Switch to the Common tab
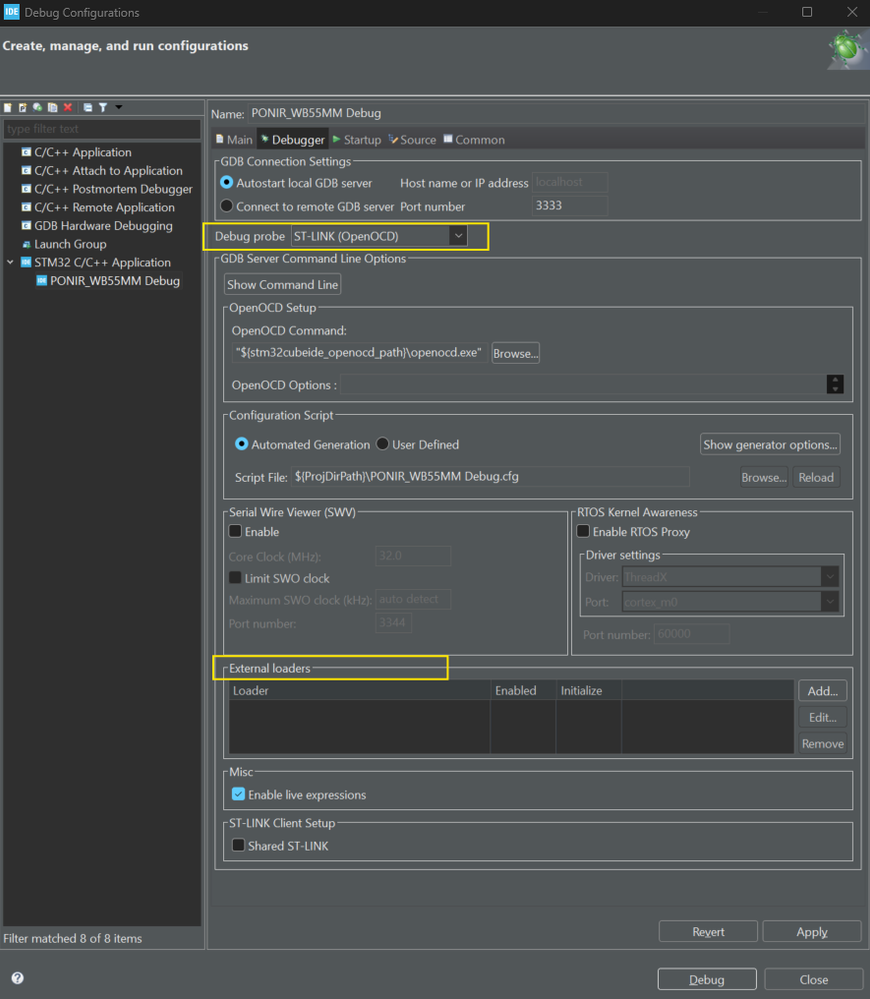This screenshot has height=999, width=870. pos(473,140)
